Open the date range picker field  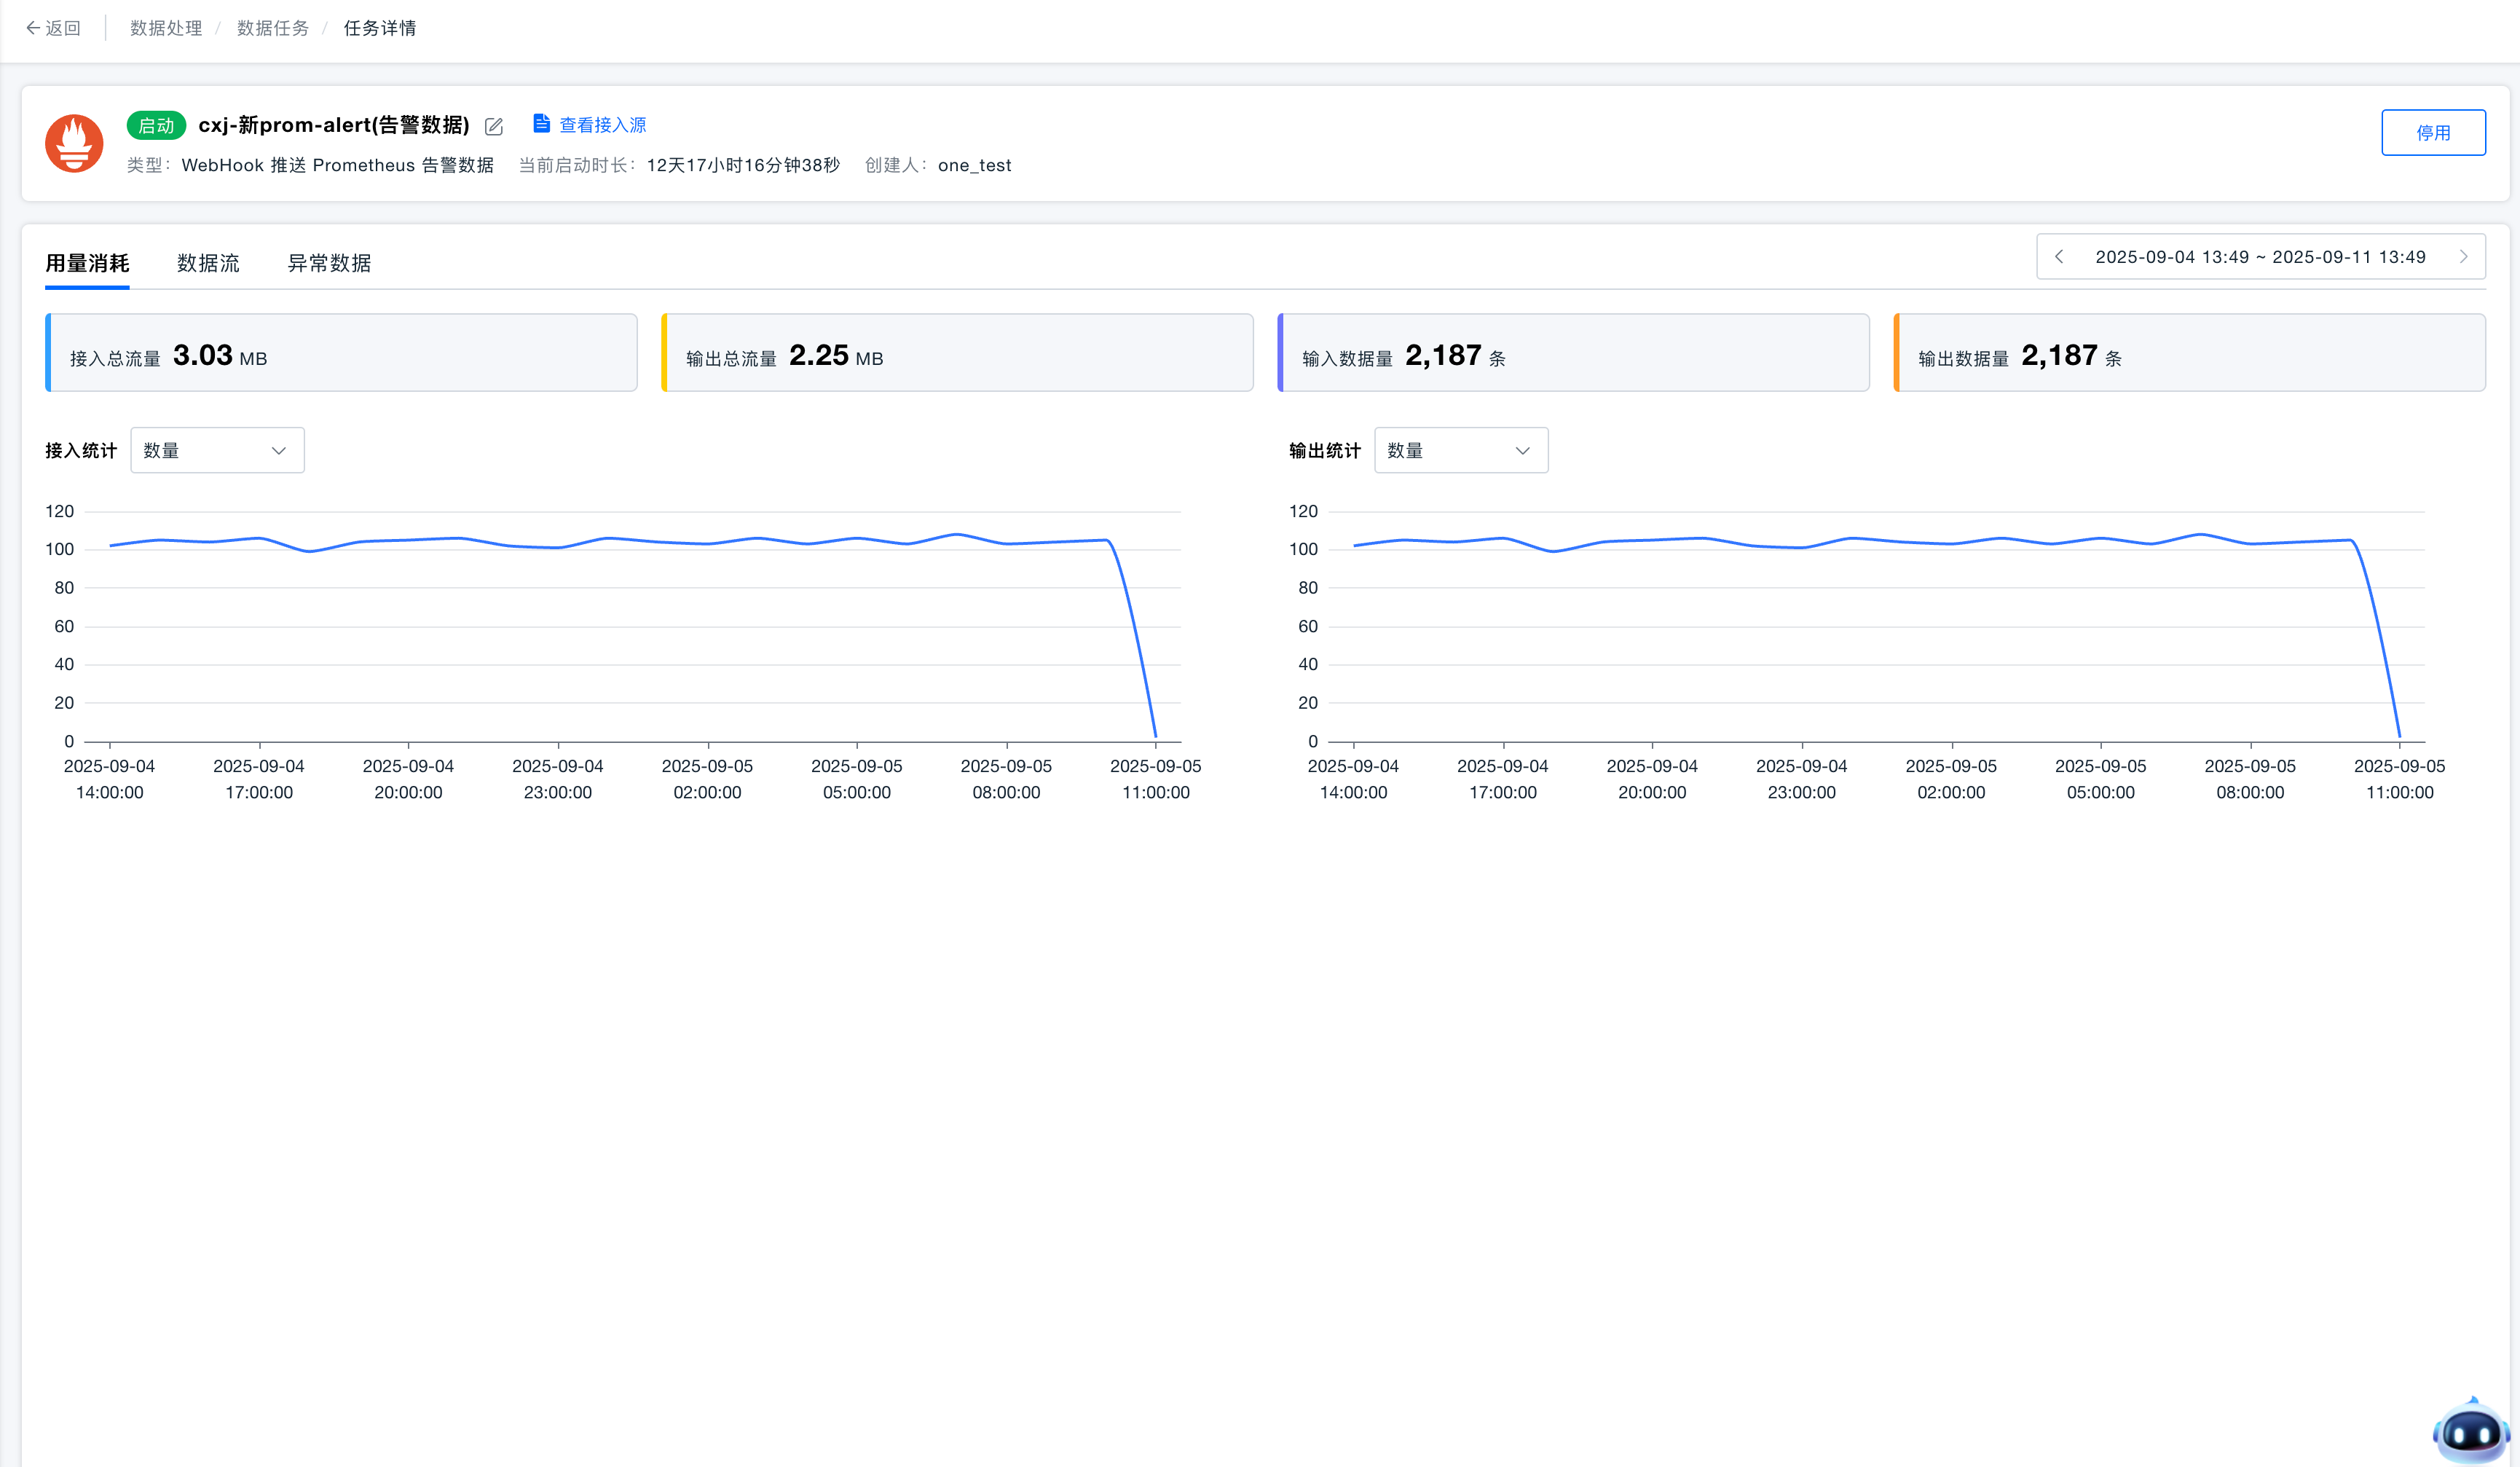(x=2260, y=257)
